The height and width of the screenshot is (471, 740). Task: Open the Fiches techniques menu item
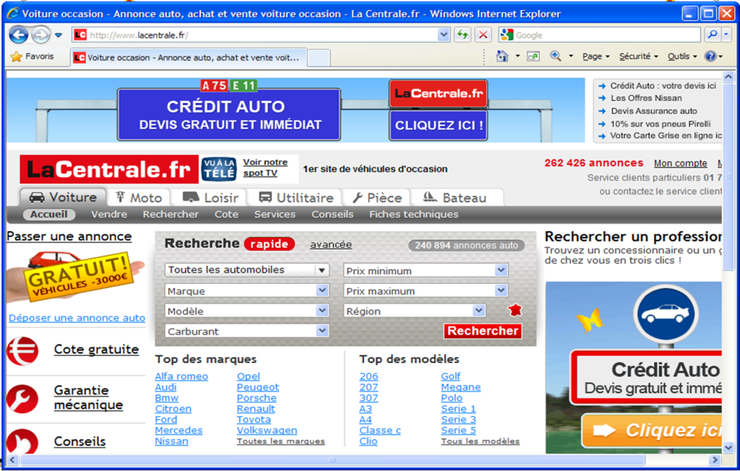click(x=413, y=214)
